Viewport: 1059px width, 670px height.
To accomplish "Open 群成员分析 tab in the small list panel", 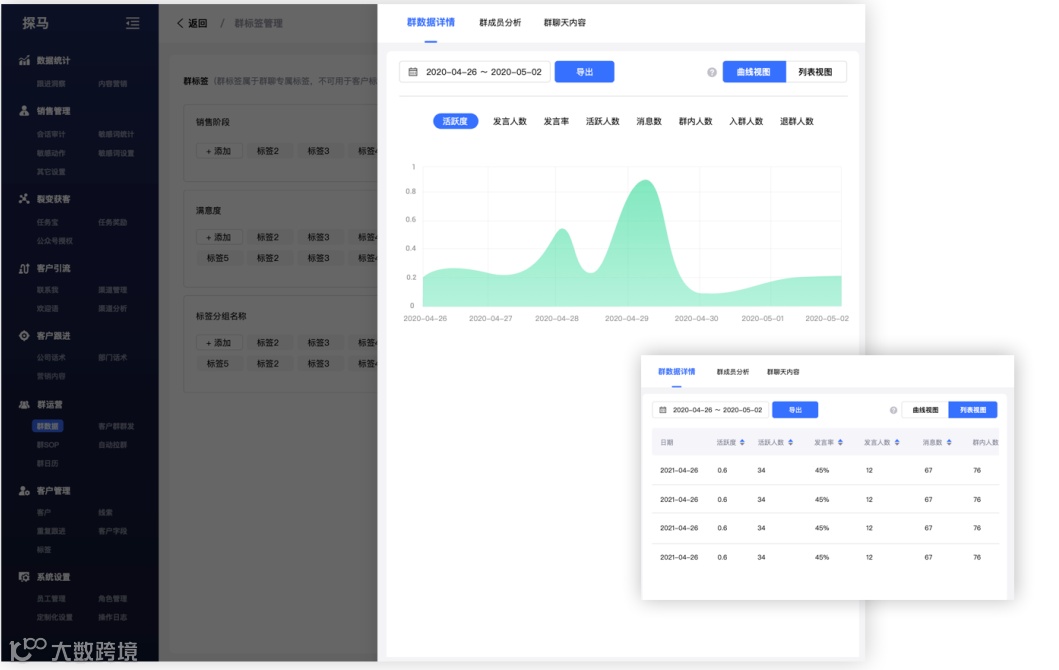I will tap(733, 372).
